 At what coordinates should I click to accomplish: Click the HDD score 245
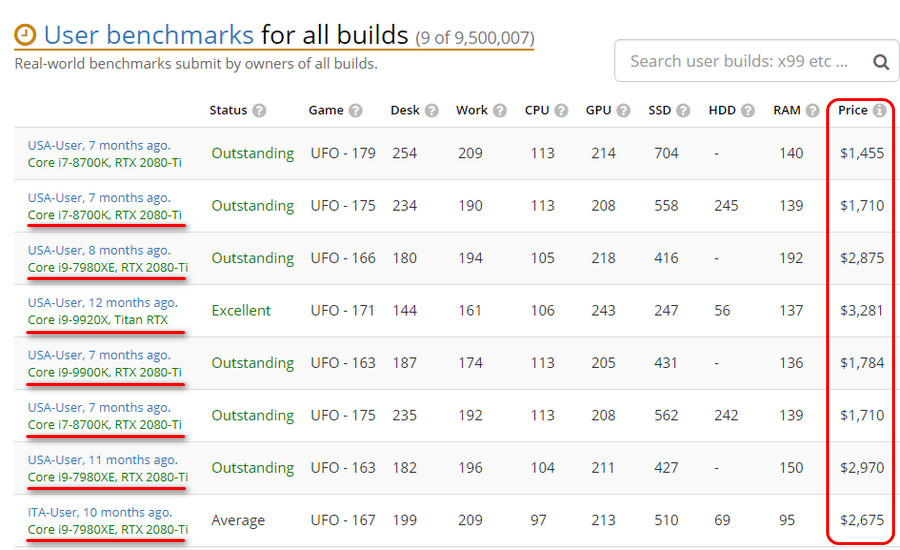(x=726, y=206)
